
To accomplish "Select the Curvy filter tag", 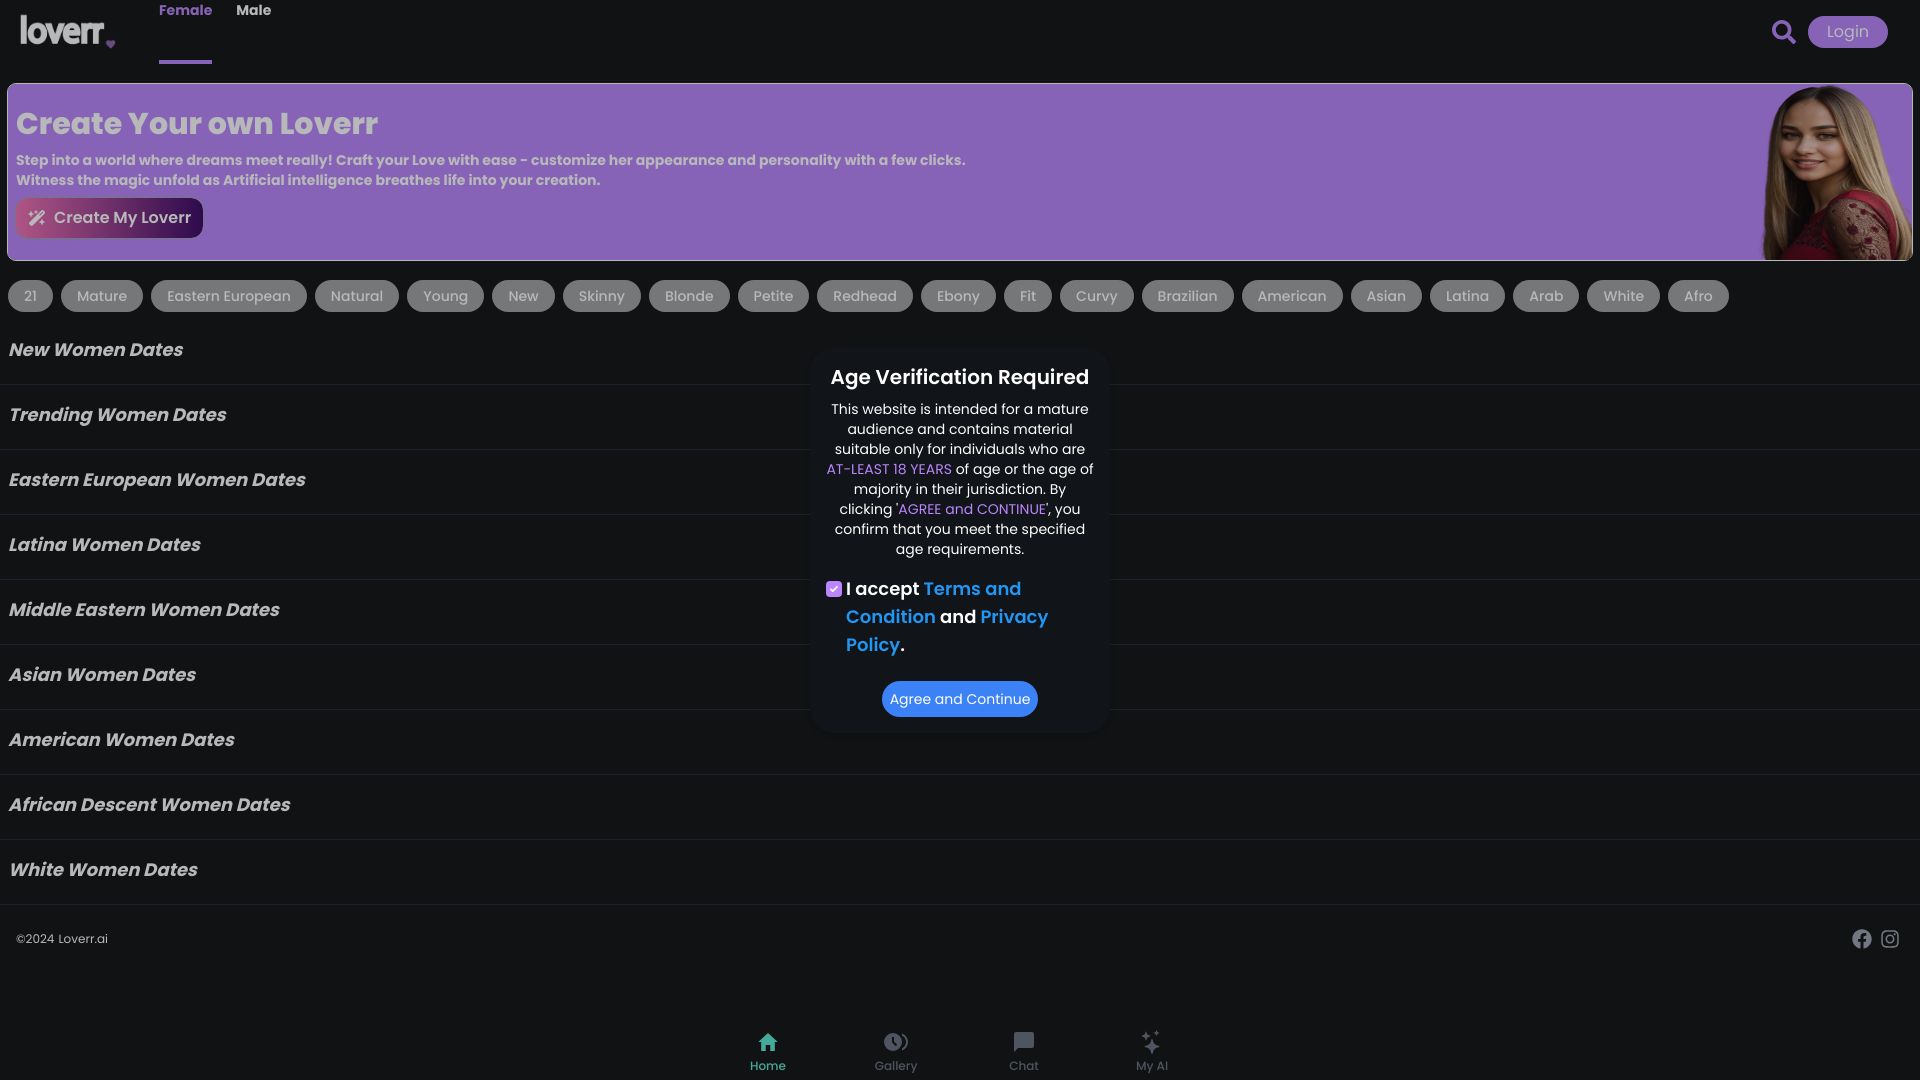I will [1096, 295].
